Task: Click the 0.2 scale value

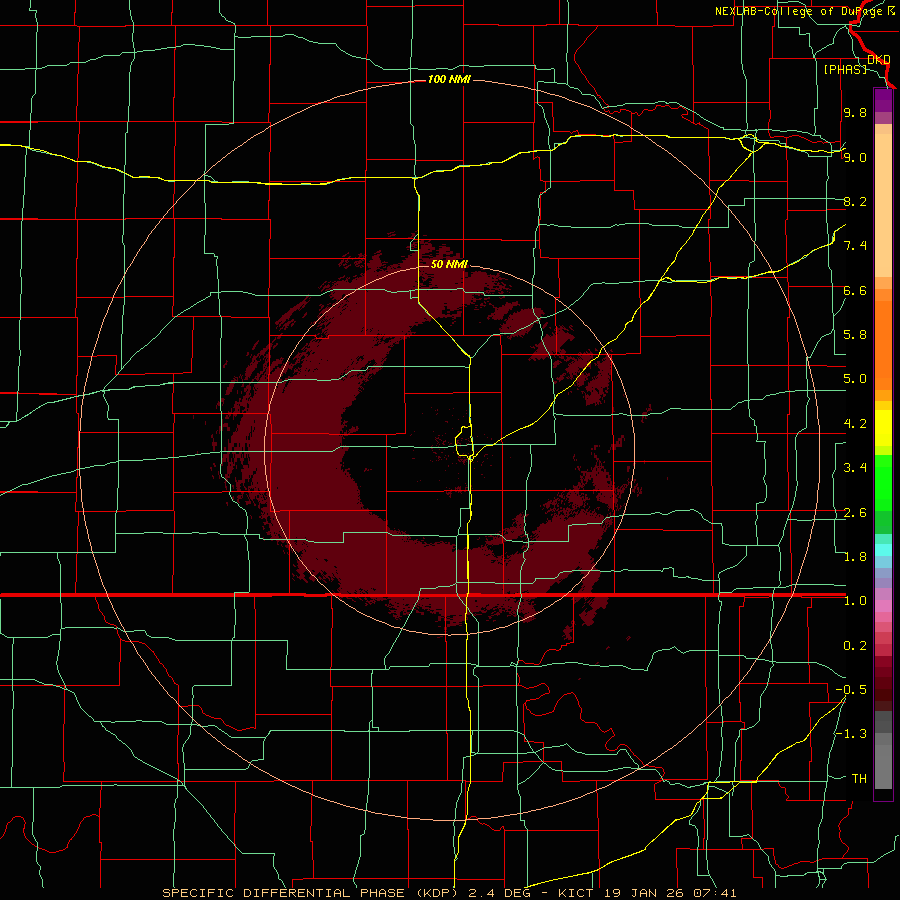Action: pos(855,646)
